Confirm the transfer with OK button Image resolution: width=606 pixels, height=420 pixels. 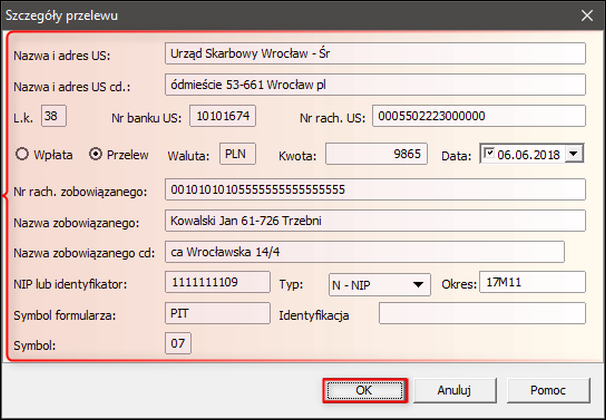[x=365, y=390]
